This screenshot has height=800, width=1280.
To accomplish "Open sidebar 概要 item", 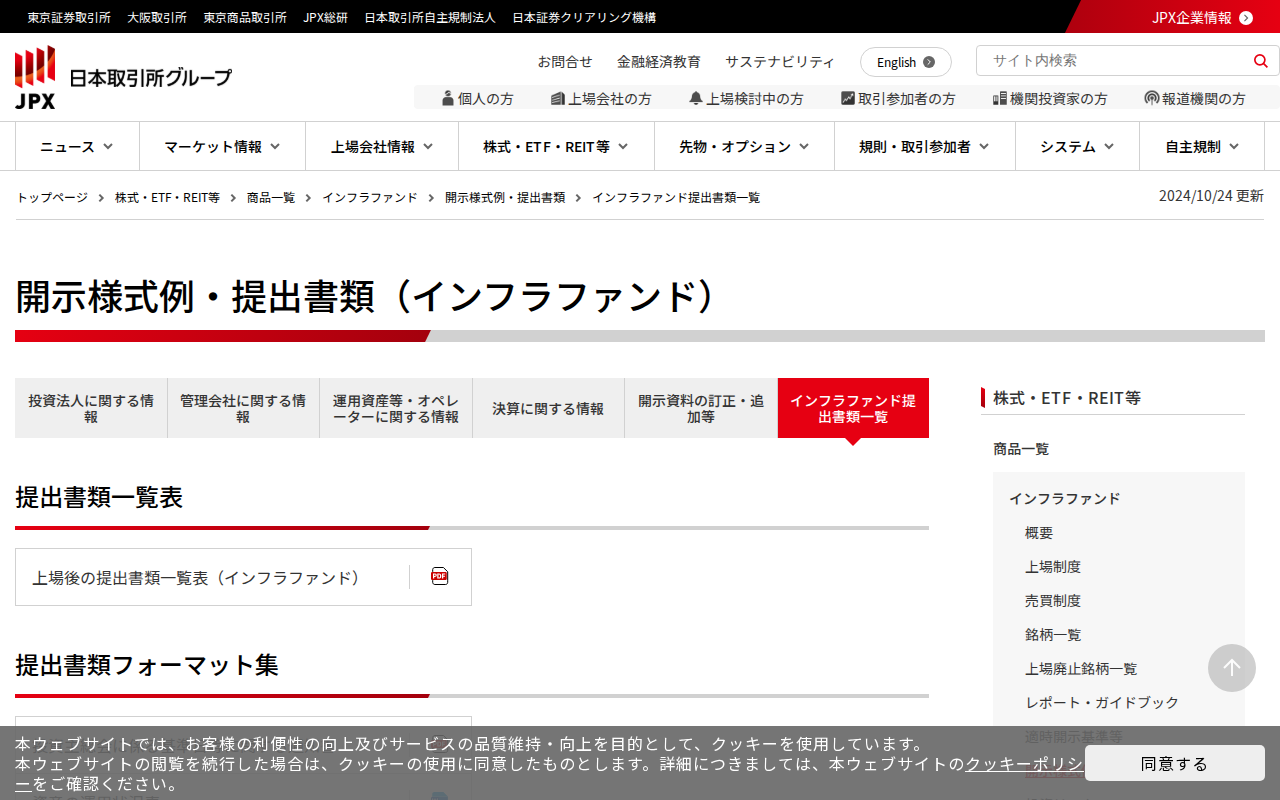I will coord(1039,533).
